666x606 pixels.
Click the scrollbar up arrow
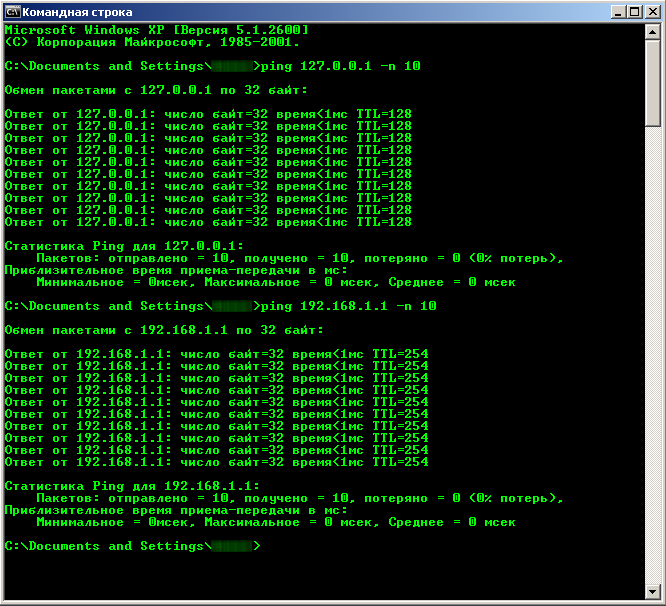tap(653, 33)
